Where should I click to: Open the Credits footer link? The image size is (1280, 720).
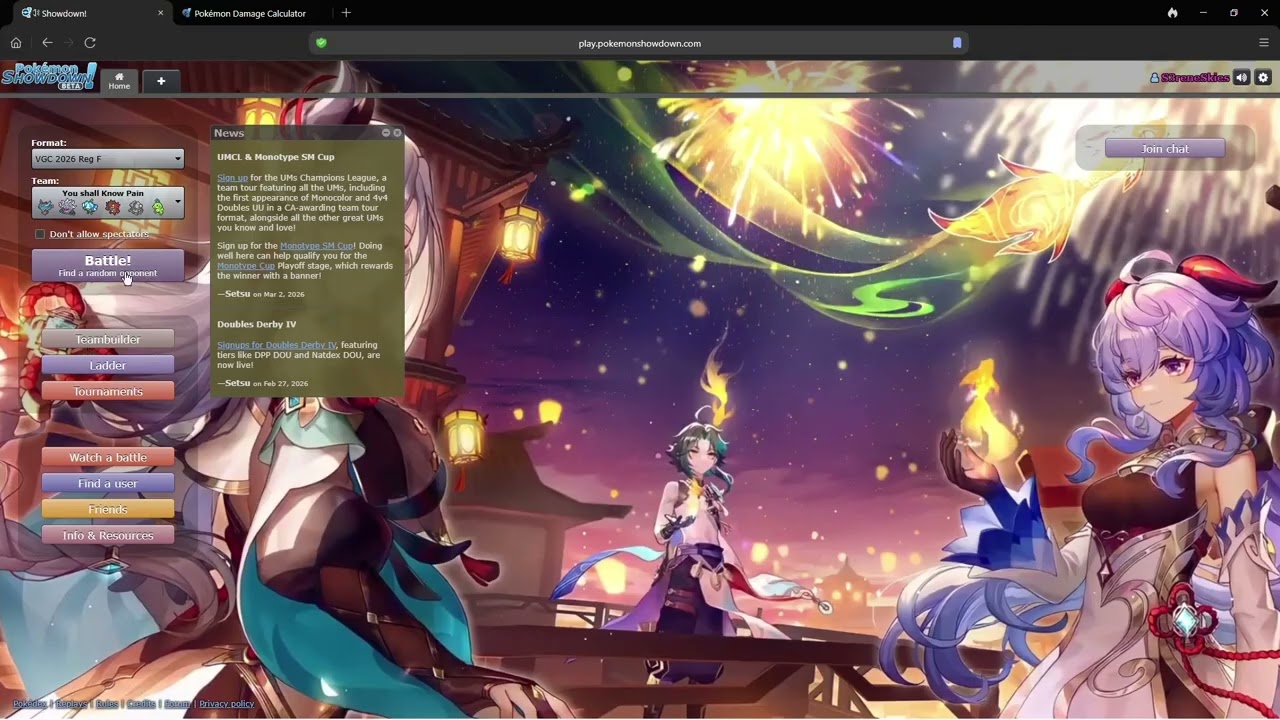[x=141, y=704]
